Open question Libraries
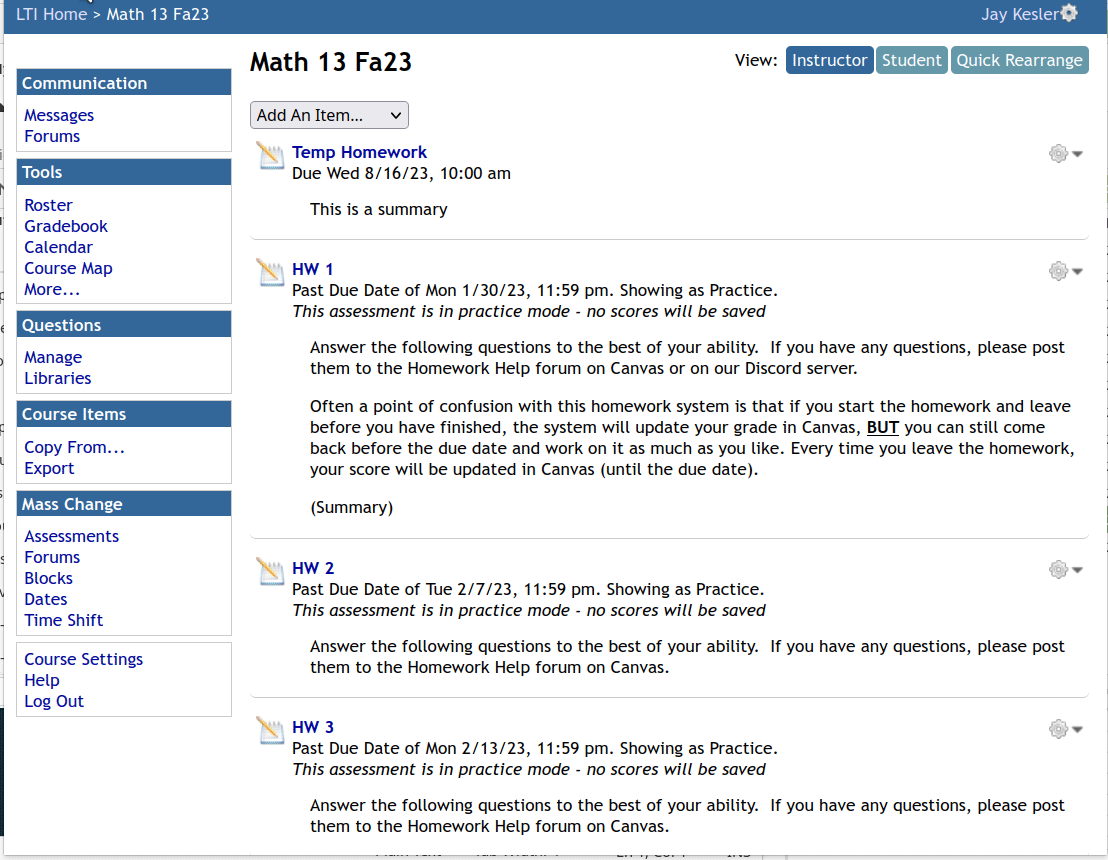 point(57,379)
